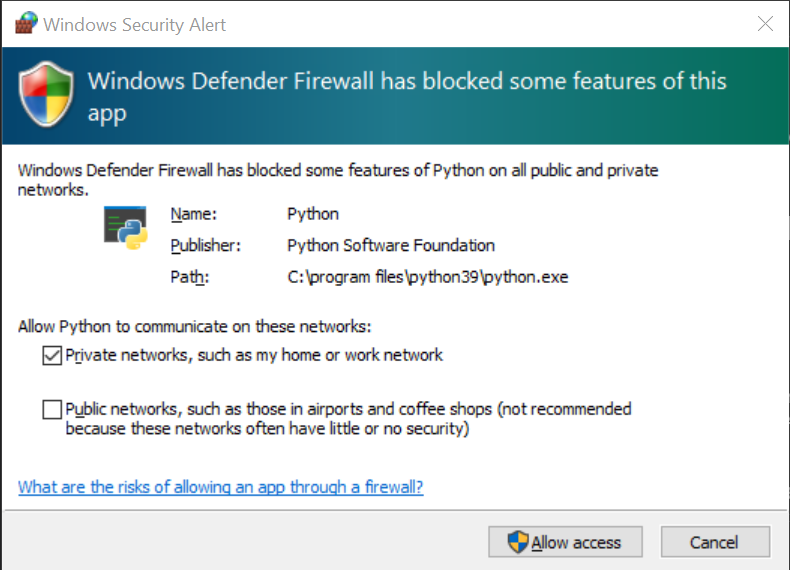790x570 pixels.
Task: Click the Python Software Foundation publisher value
Action: [x=390, y=245]
